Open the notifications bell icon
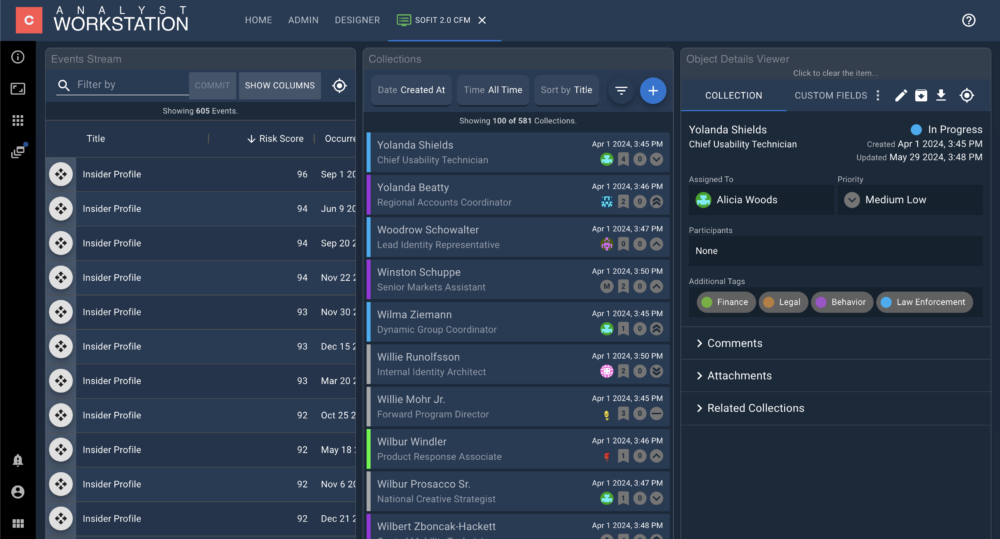 [x=18, y=460]
